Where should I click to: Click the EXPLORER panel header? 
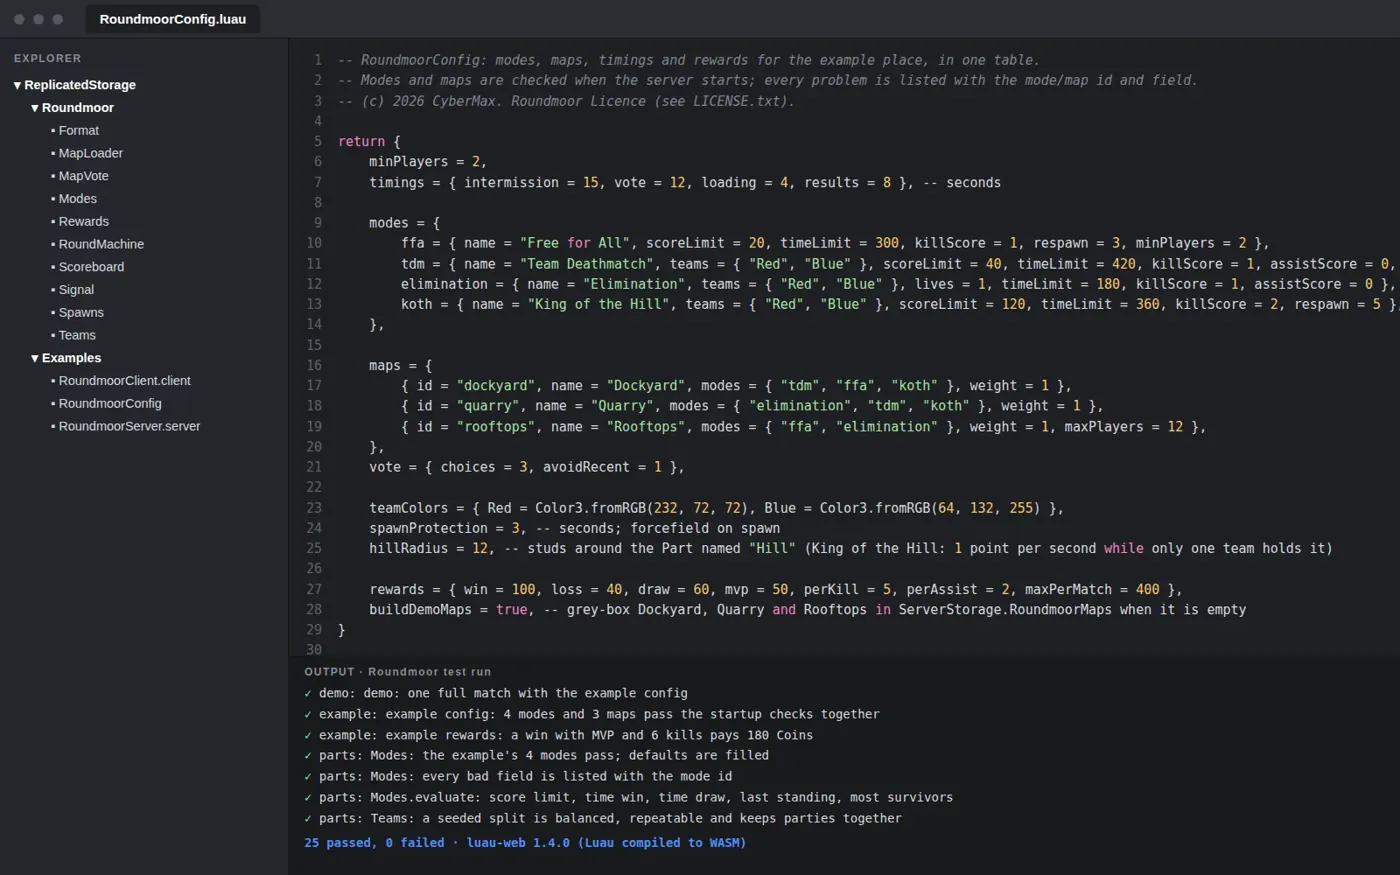point(48,59)
